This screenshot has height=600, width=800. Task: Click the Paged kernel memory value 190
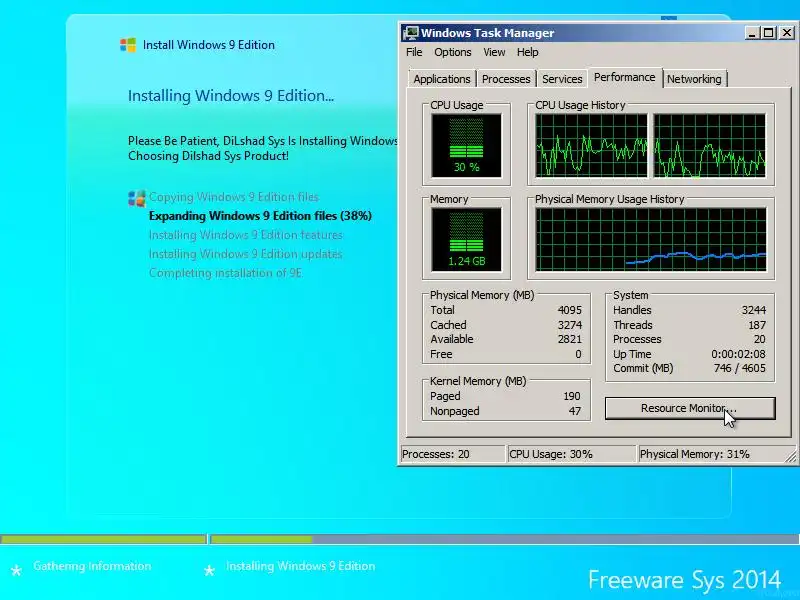tap(571, 396)
